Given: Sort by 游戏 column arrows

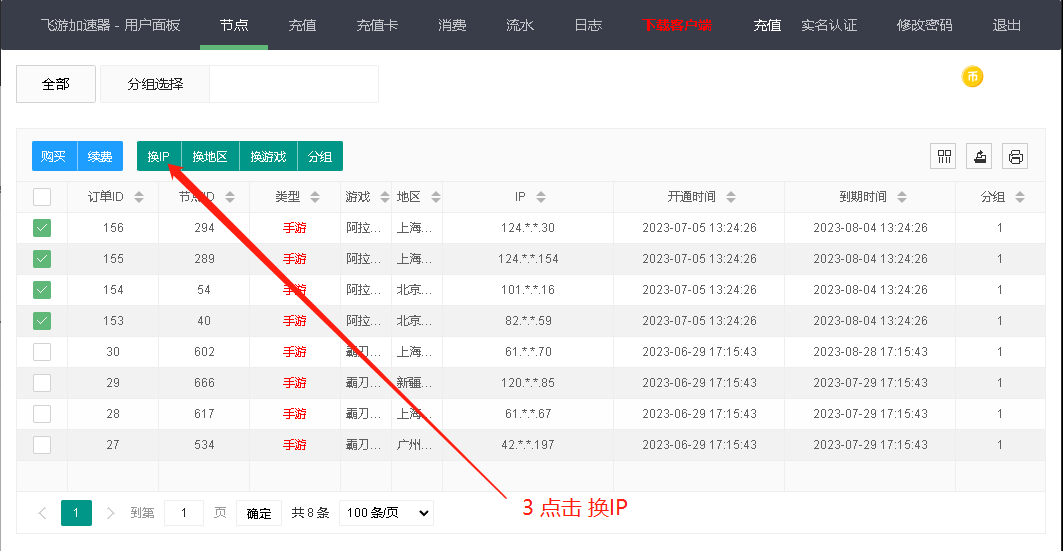Looking at the screenshot, I should pyautogui.click(x=385, y=197).
